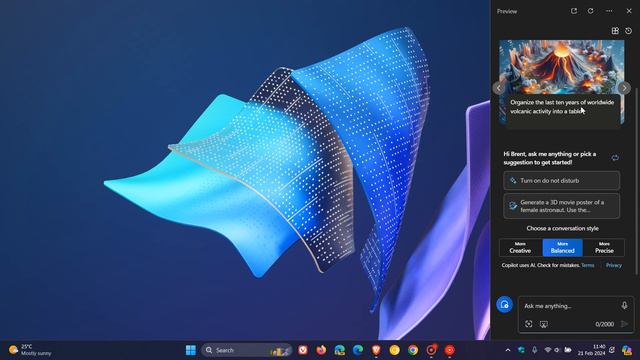The image size is (640, 360).
Task: Show hidden system tray icons
Action: (508, 350)
